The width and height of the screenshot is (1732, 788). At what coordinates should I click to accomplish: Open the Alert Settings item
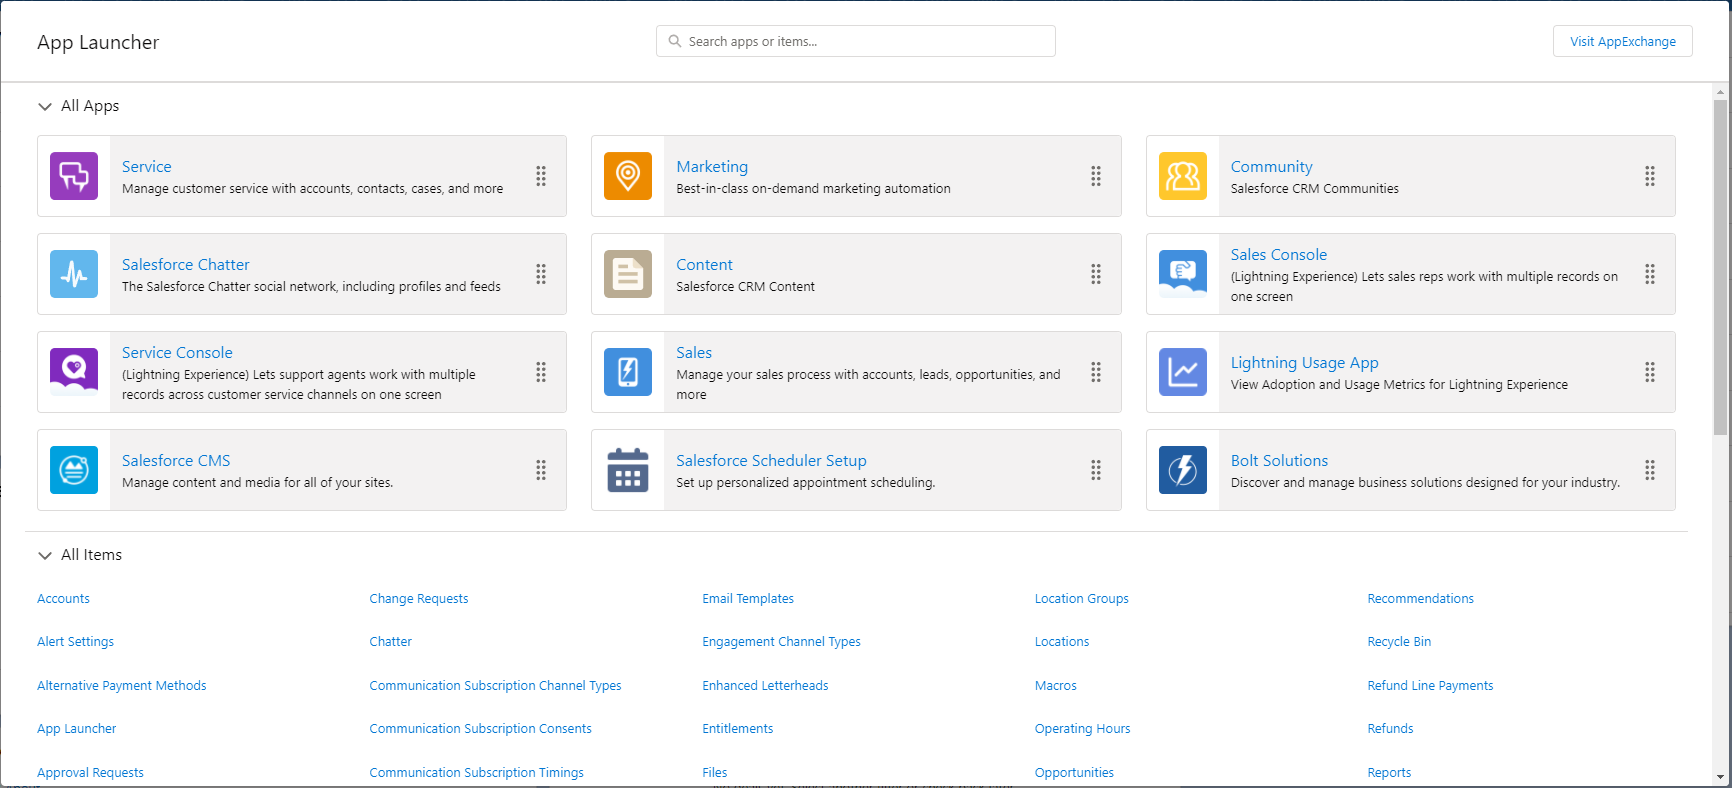point(75,642)
